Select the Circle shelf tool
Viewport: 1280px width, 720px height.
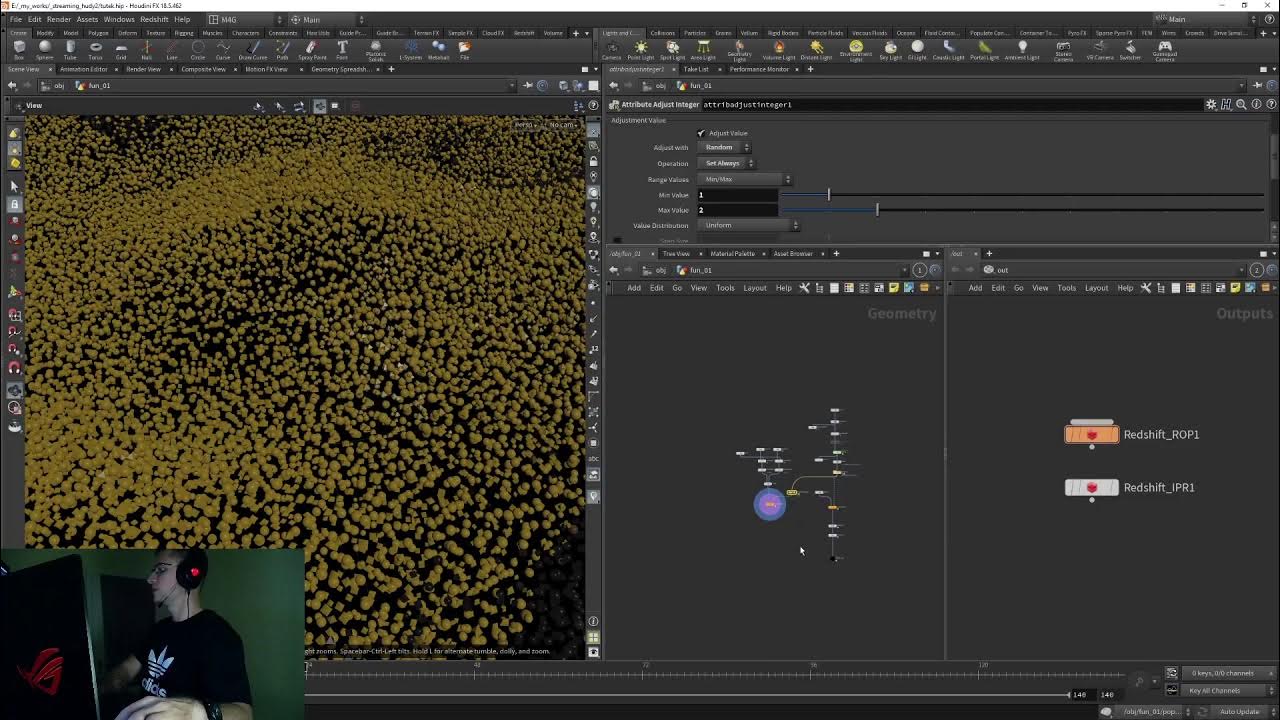click(198, 49)
